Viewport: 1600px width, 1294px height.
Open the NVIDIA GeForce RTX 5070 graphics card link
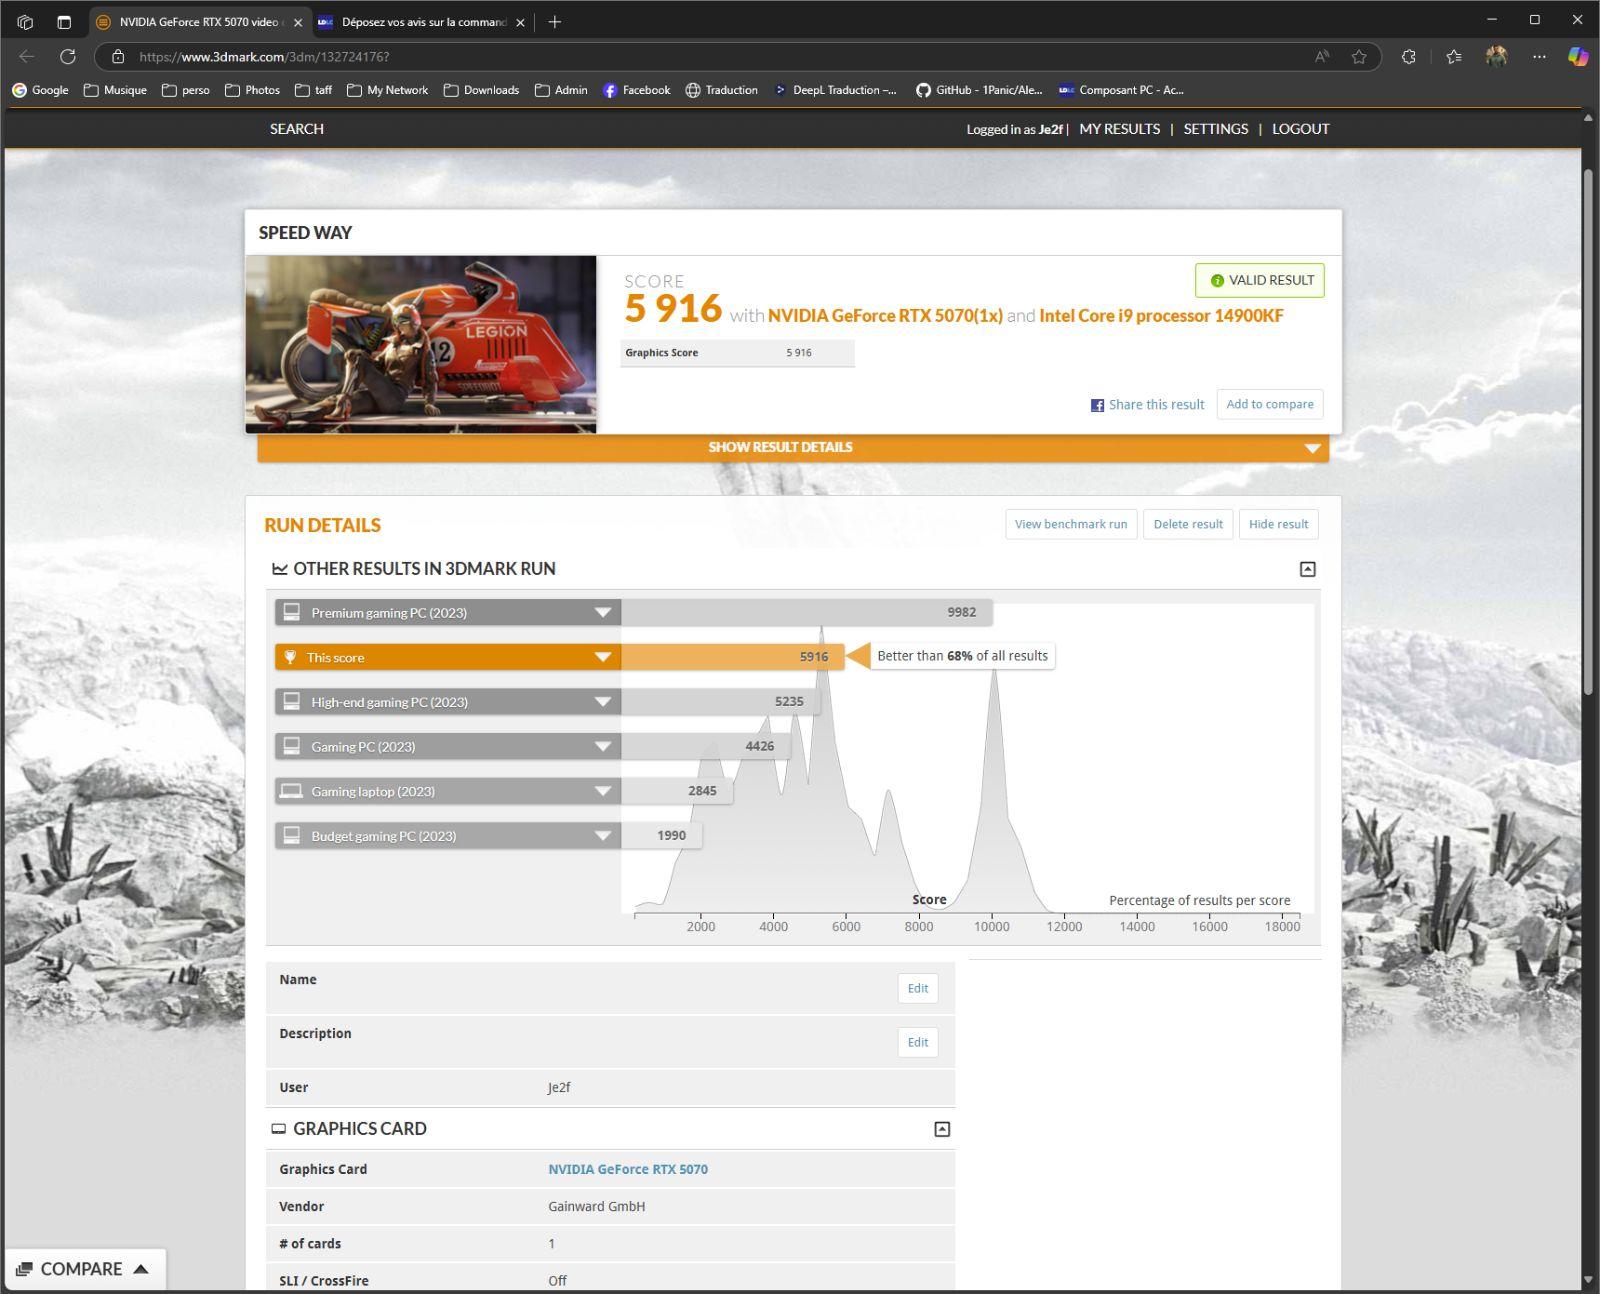coord(627,1169)
